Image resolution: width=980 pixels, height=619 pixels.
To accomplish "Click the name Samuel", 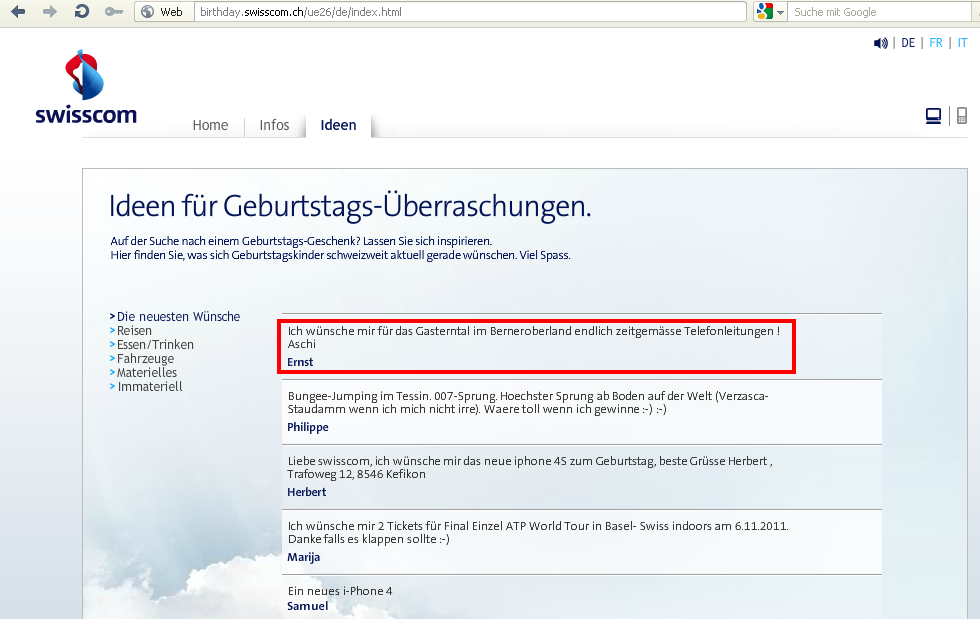I will (x=307, y=606).
